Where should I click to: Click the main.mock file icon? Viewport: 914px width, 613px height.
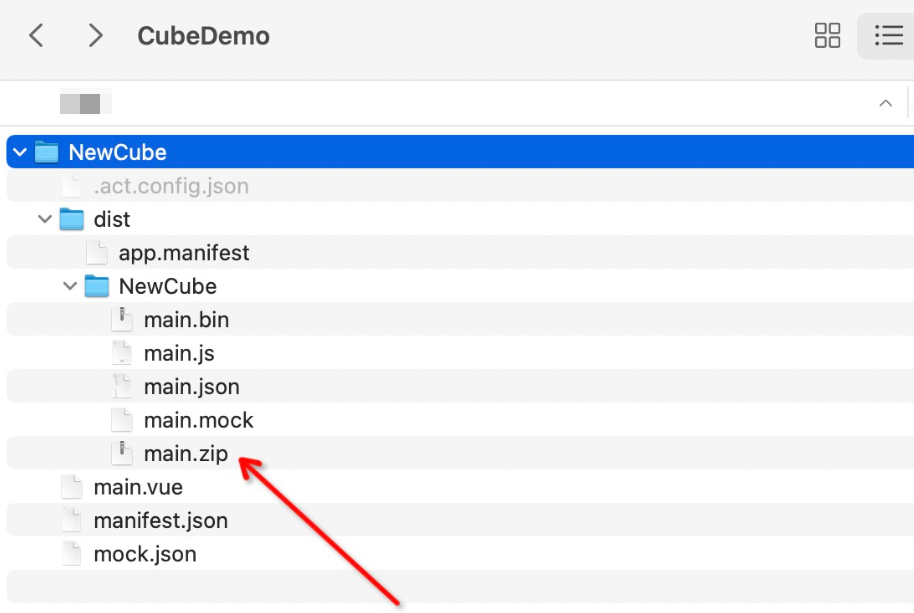[122, 420]
